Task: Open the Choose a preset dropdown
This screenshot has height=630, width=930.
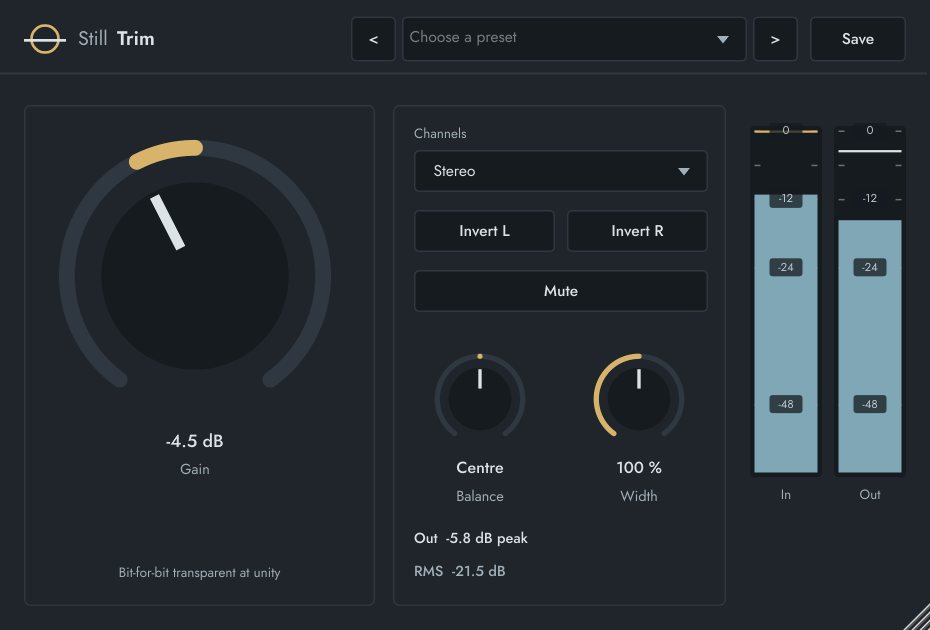Action: coord(574,39)
